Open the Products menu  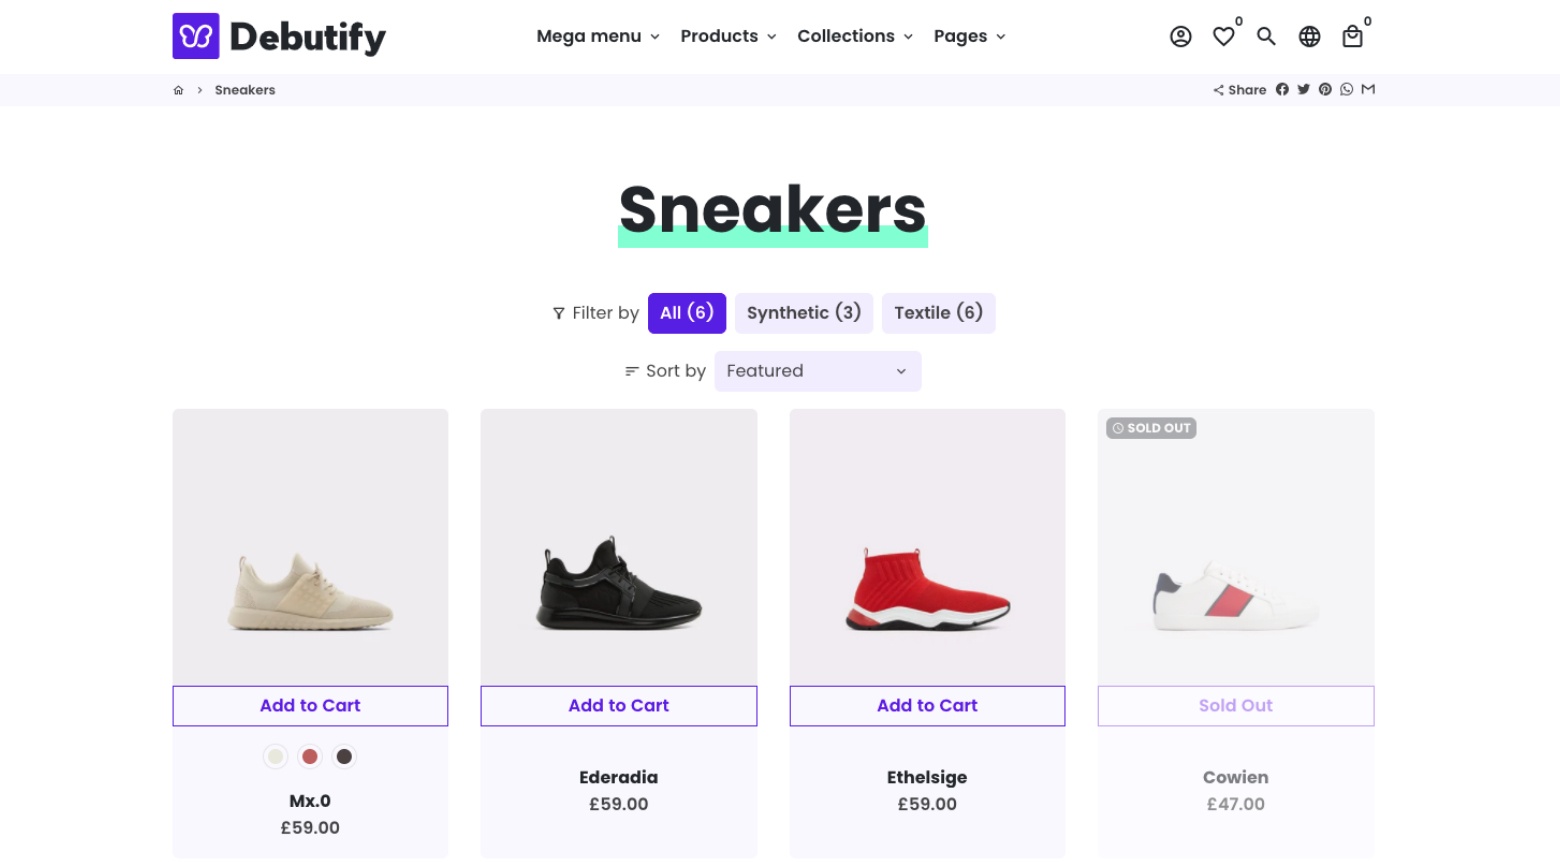[x=728, y=36]
